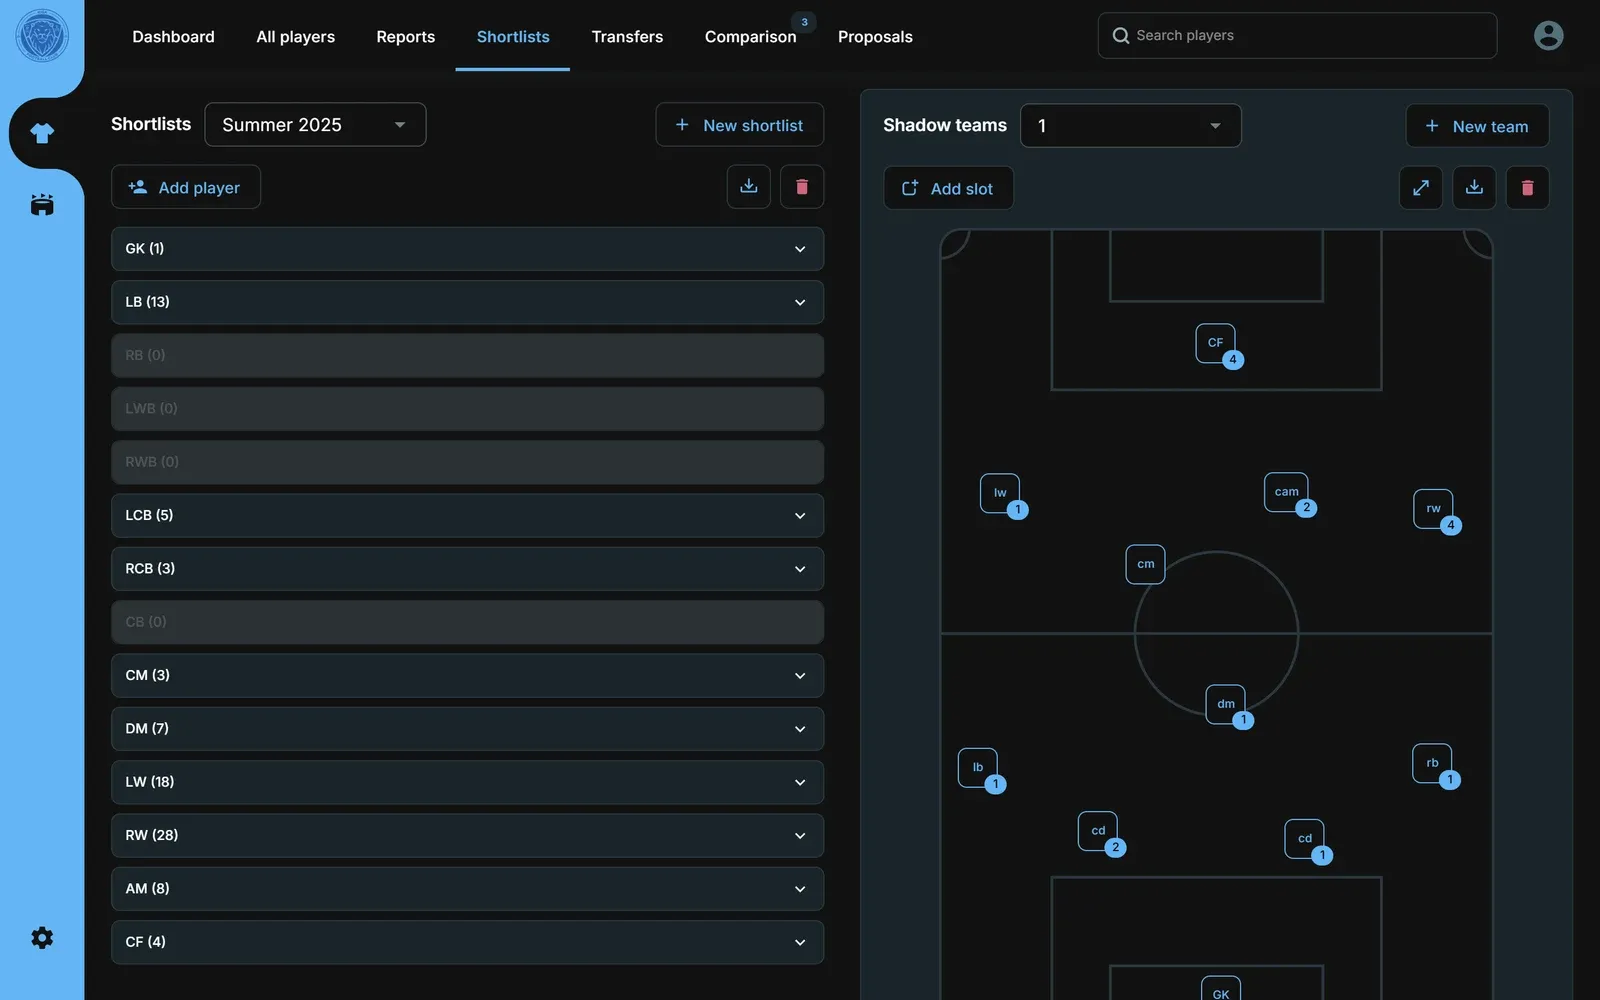Image resolution: width=1600 pixels, height=1000 pixels.
Task: Focus the Search players field
Action: click(x=1297, y=36)
